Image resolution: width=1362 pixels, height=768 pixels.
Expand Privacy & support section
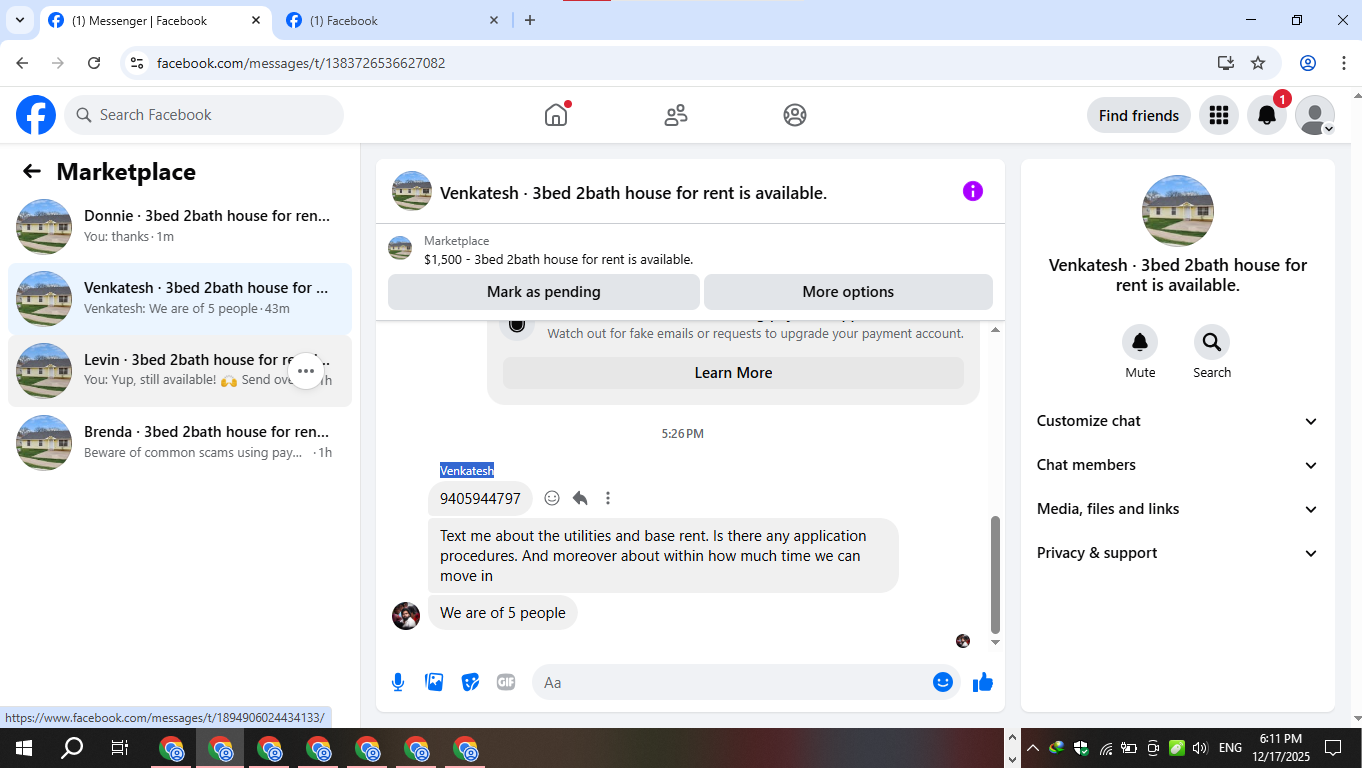click(x=1178, y=553)
